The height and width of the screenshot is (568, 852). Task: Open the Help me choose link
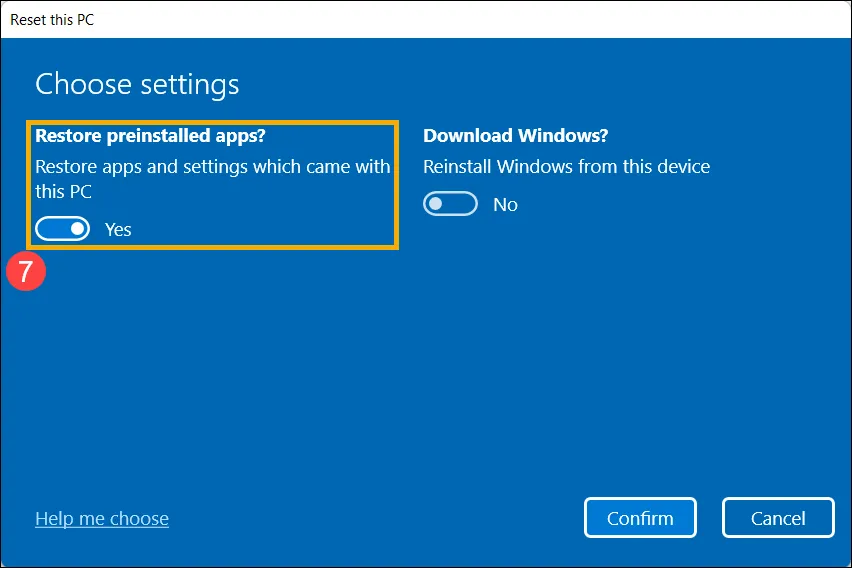101,518
